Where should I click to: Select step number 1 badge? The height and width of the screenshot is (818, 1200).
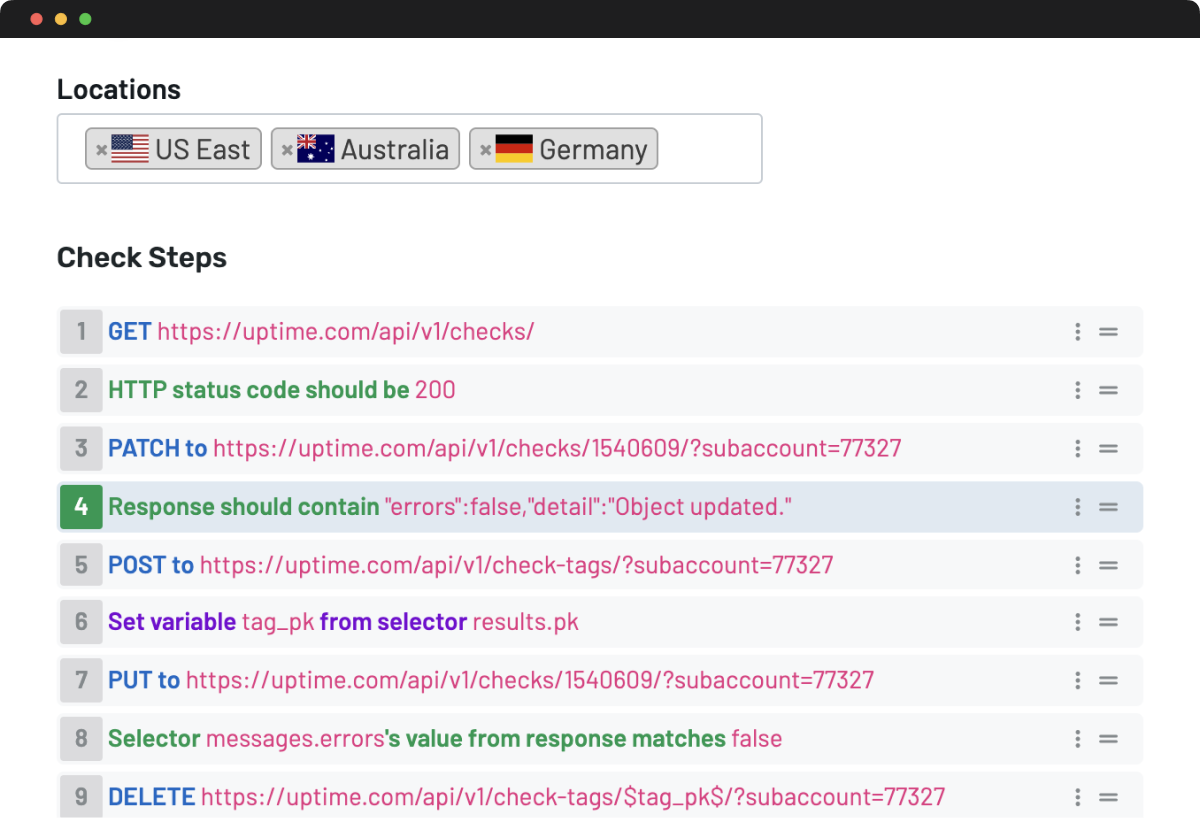(x=81, y=332)
